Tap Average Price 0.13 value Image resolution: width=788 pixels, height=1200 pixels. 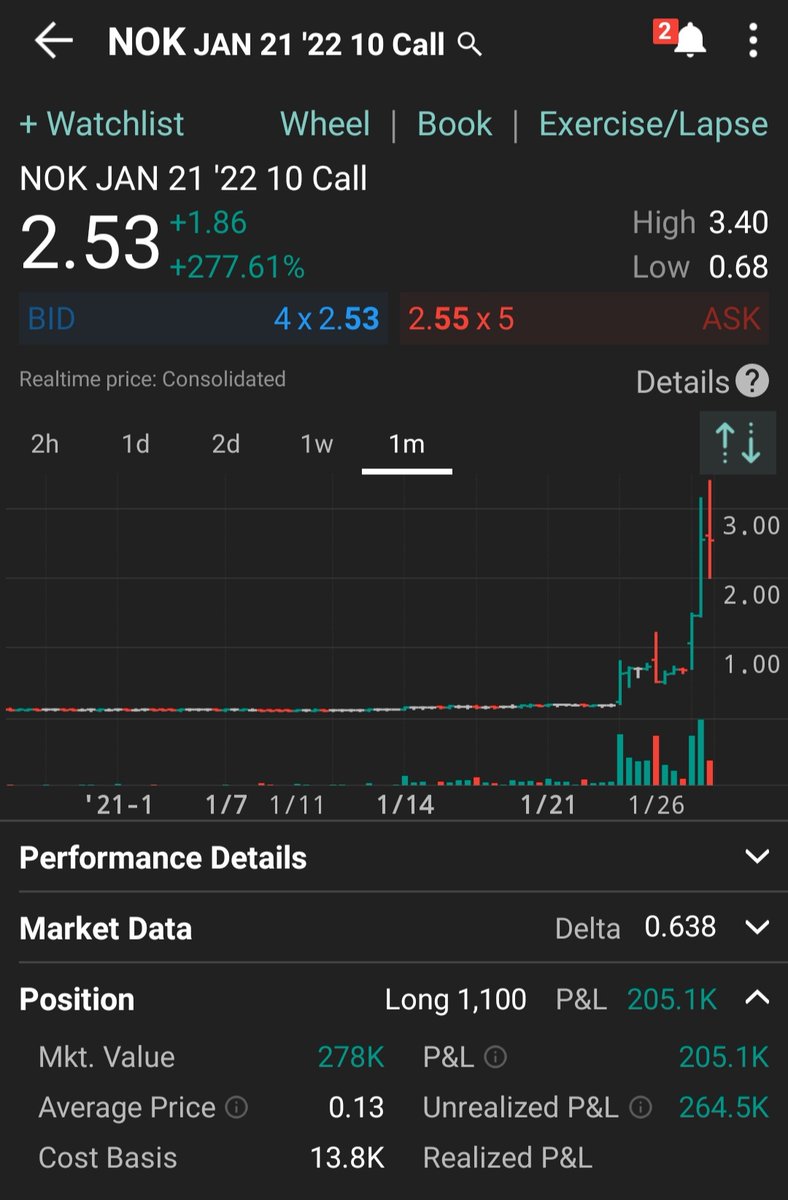click(x=356, y=1108)
